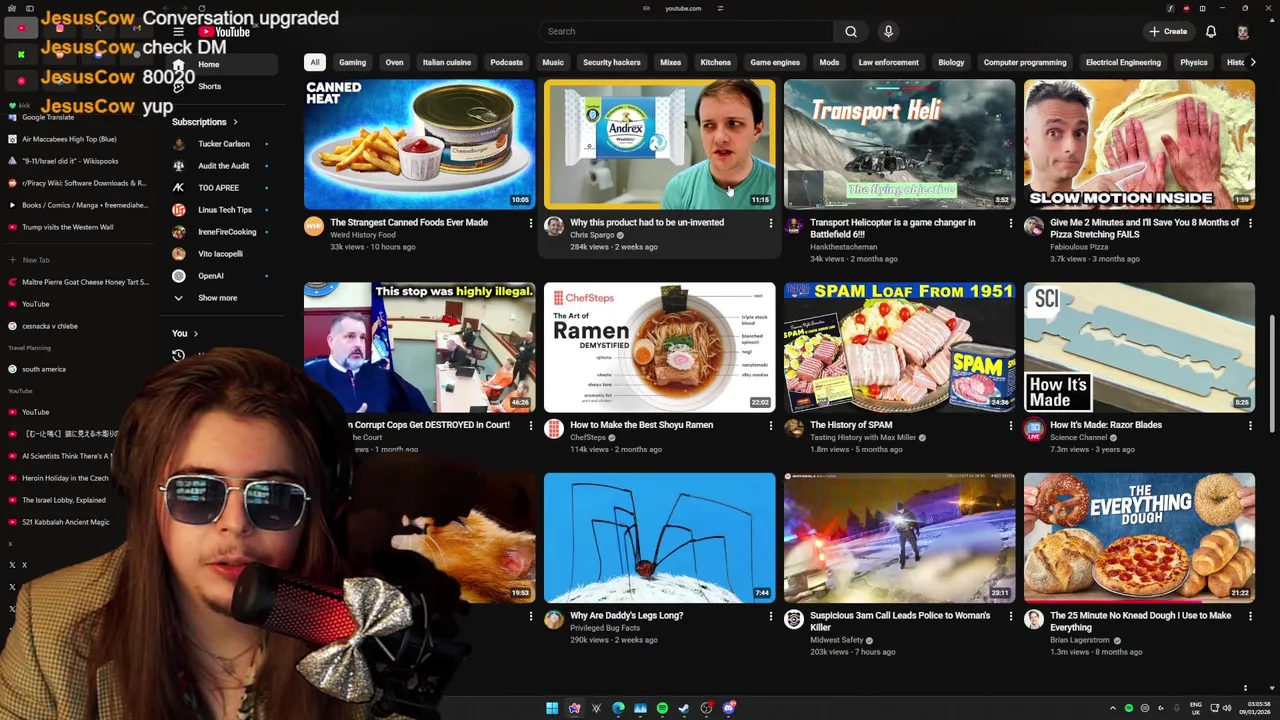Click Weird History Food channel avatar
Screen dimensions: 1280x720
coord(314,227)
